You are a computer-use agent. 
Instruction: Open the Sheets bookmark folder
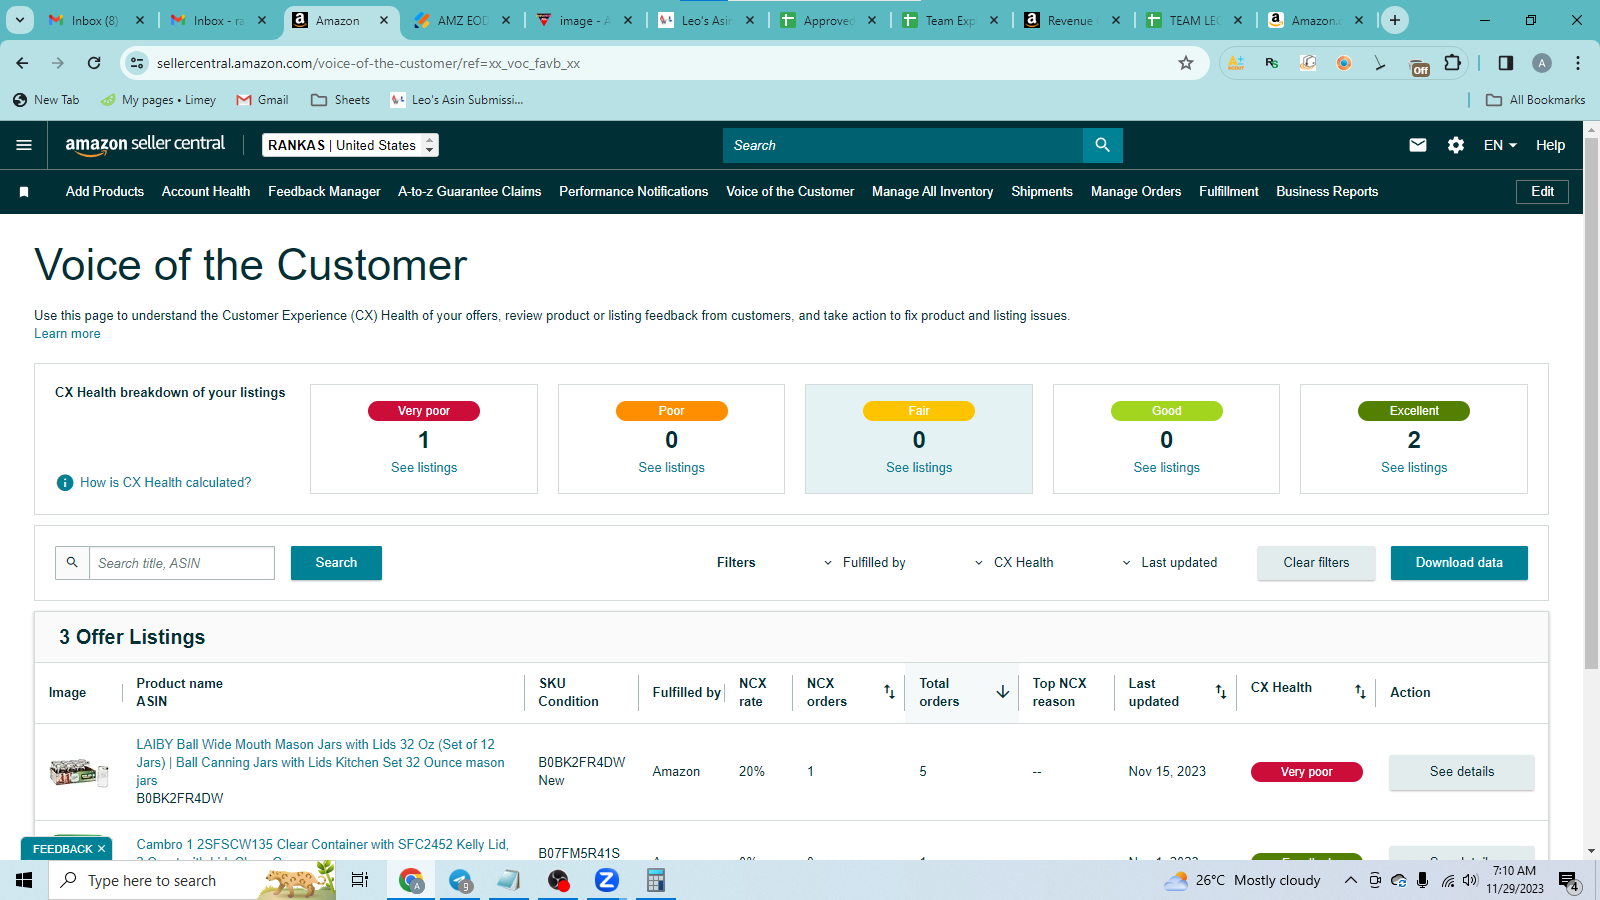click(x=340, y=100)
